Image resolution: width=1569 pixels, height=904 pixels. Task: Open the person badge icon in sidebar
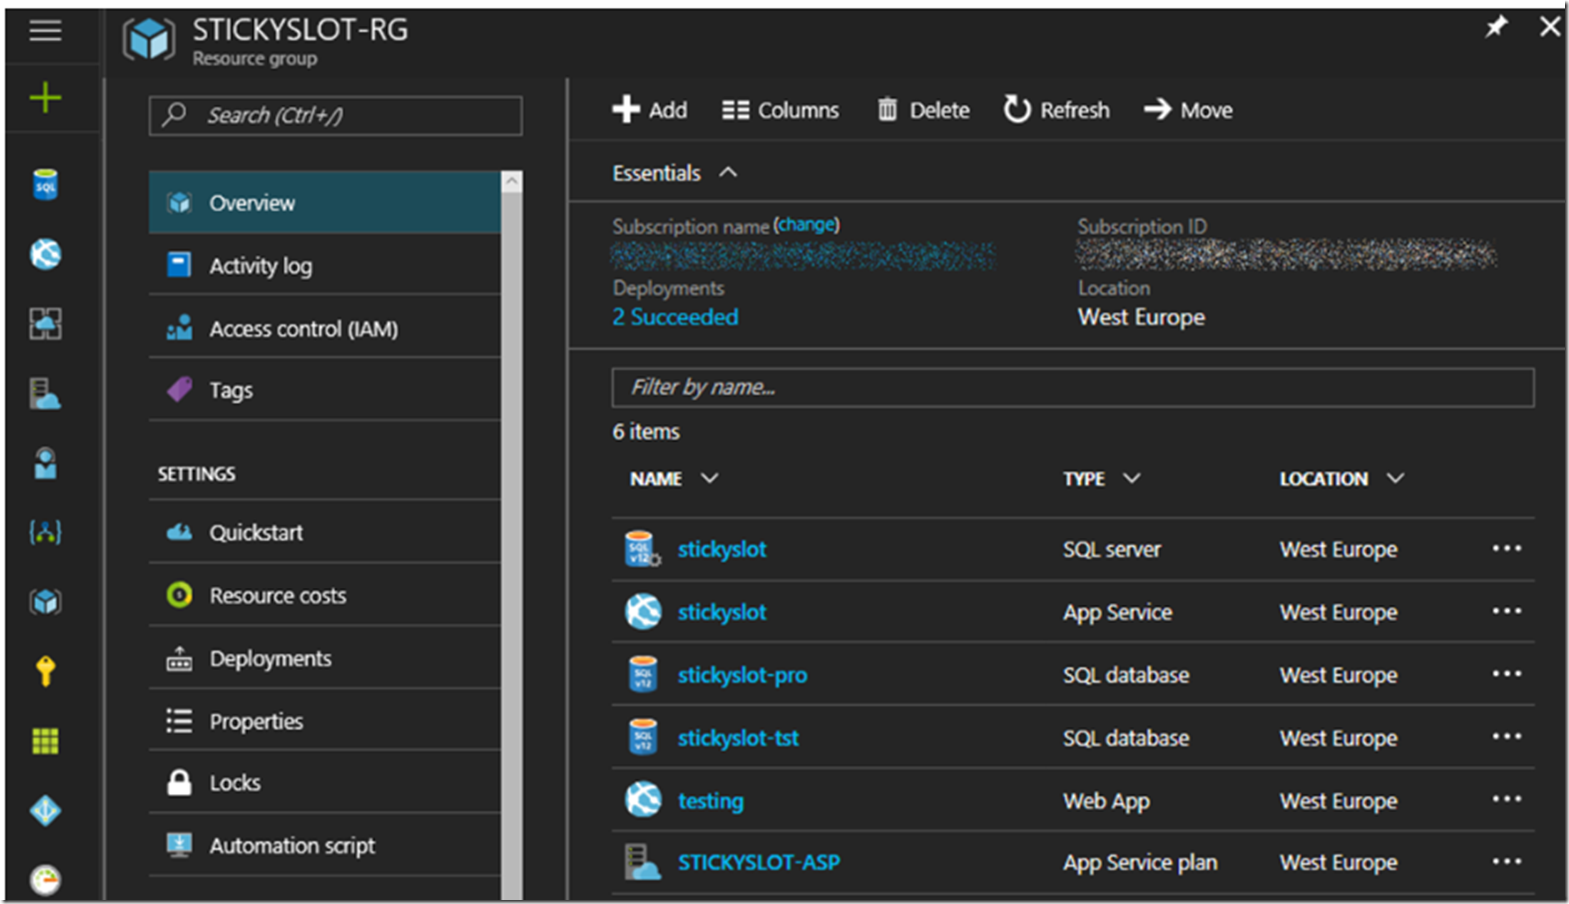tap(45, 463)
